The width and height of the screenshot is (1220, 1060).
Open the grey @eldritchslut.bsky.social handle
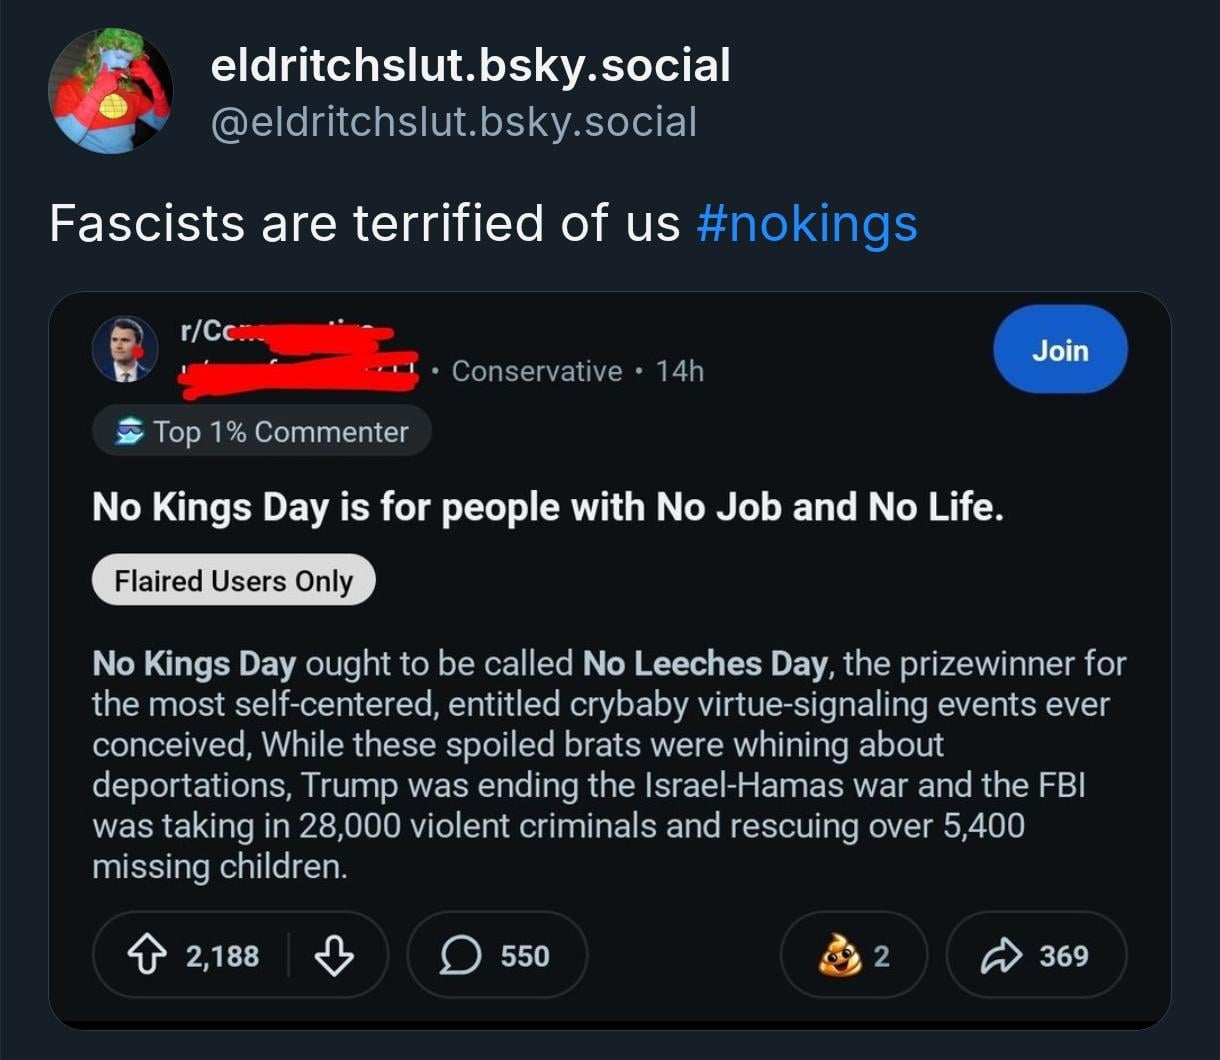[453, 122]
